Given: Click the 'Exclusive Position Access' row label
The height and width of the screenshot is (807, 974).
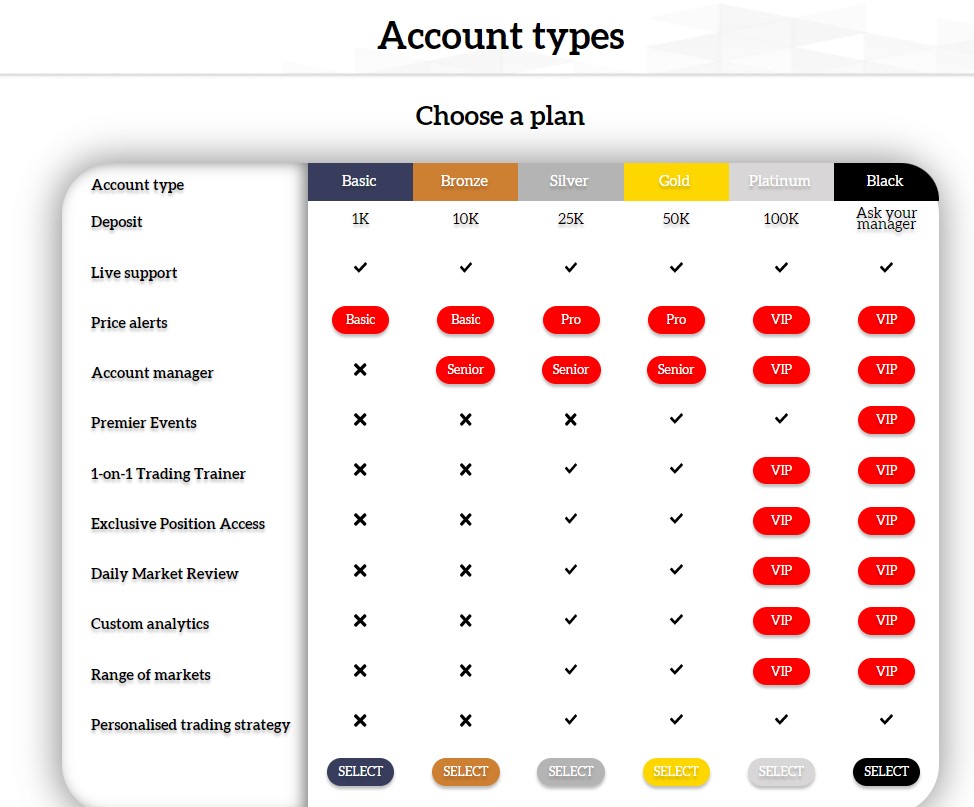Looking at the screenshot, I should [178, 524].
